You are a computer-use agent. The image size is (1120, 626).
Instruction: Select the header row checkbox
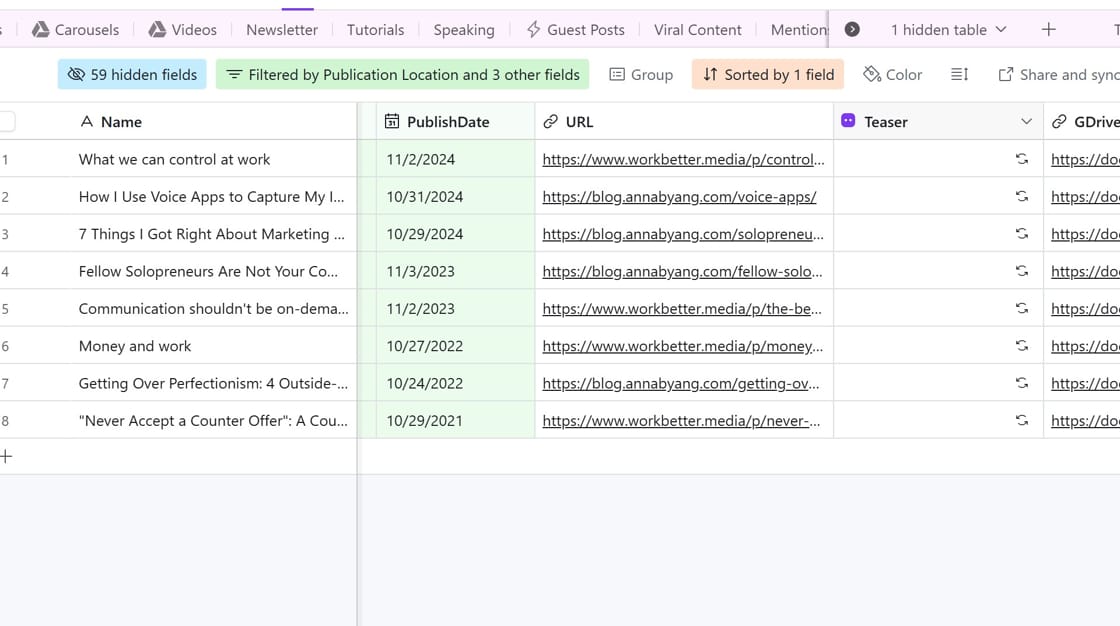click(x=6, y=121)
